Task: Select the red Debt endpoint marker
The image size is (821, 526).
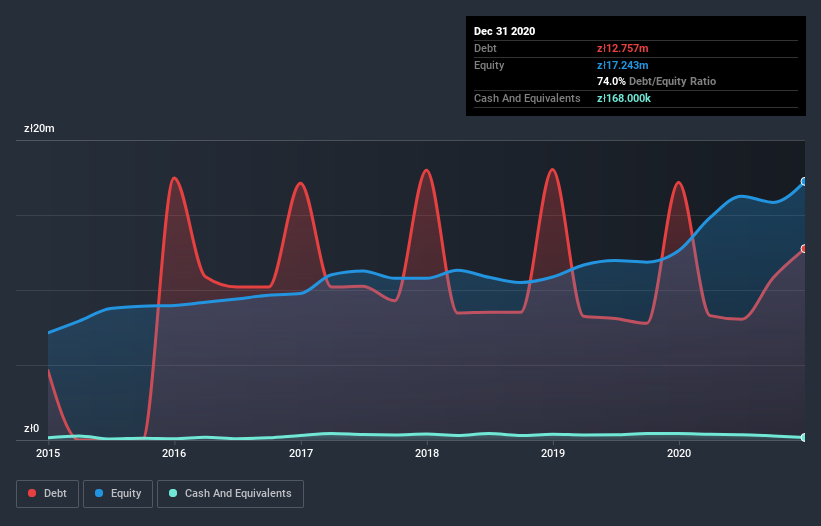Action: (x=804, y=249)
